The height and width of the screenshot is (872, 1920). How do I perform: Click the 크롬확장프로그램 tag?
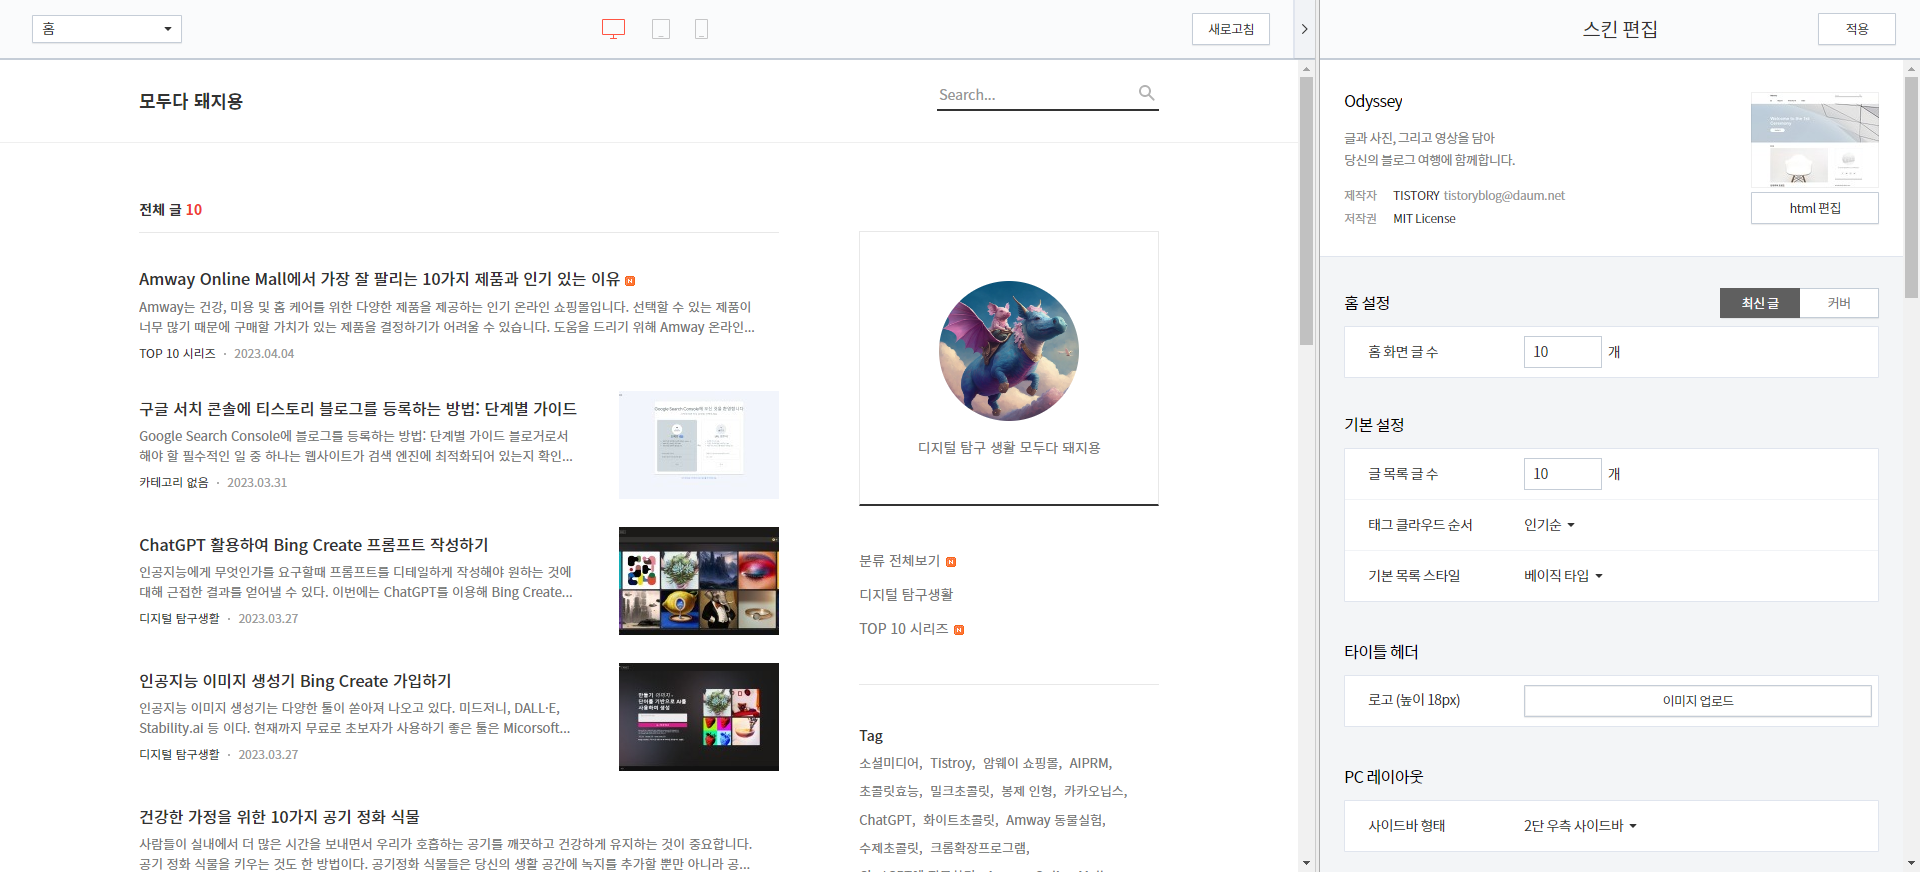[x=978, y=848]
